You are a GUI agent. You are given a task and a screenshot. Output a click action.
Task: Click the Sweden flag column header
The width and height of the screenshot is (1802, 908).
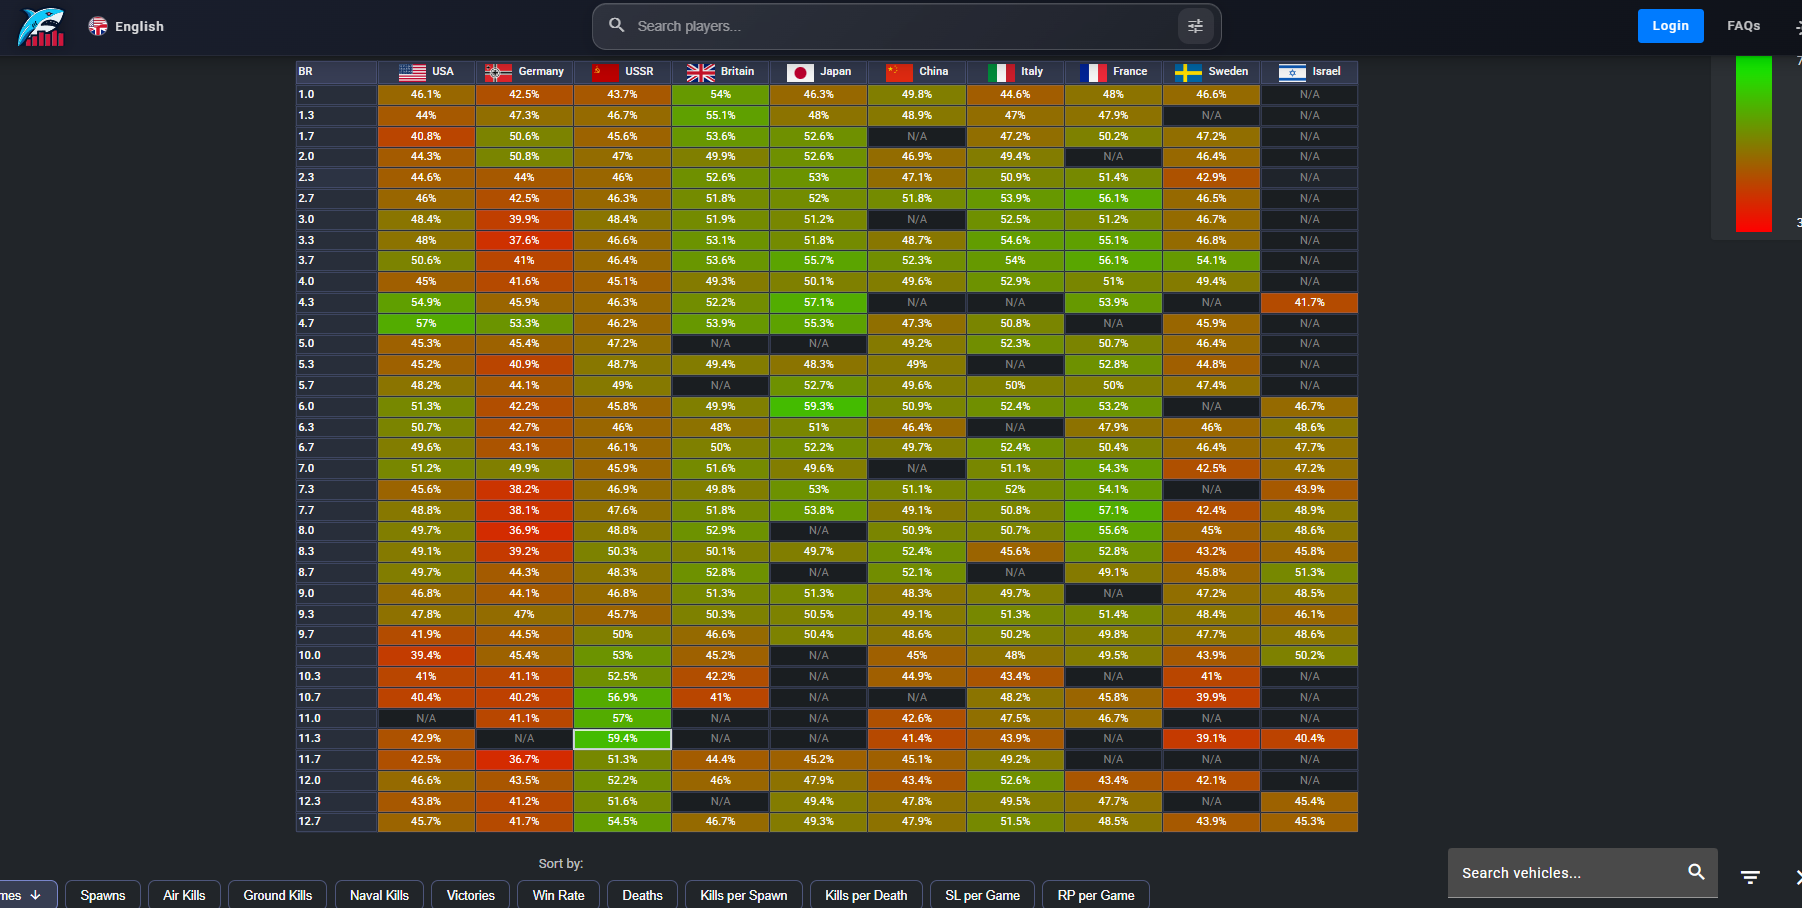click(x=1211, y=72)
